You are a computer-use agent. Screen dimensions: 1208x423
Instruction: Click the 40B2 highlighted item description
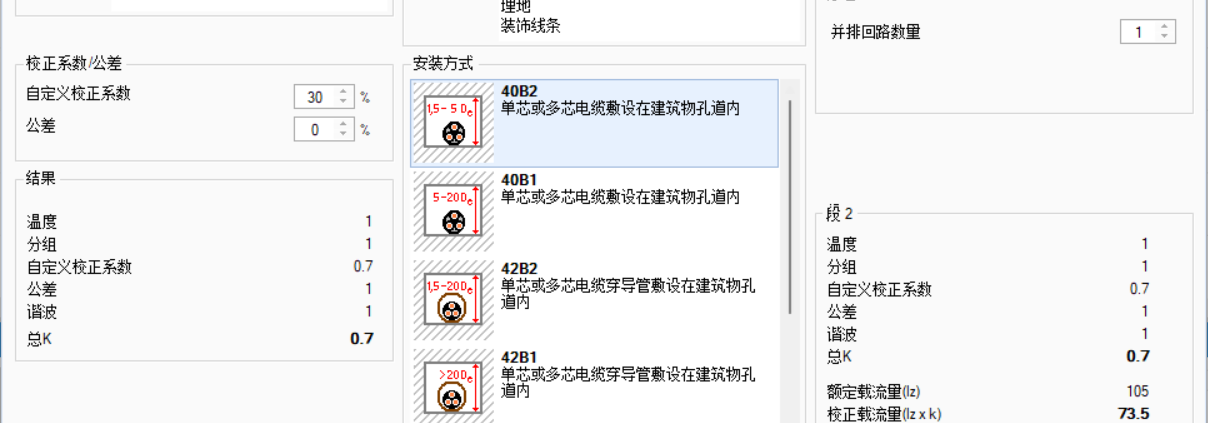pyautogui.click(x=620, y=107)
